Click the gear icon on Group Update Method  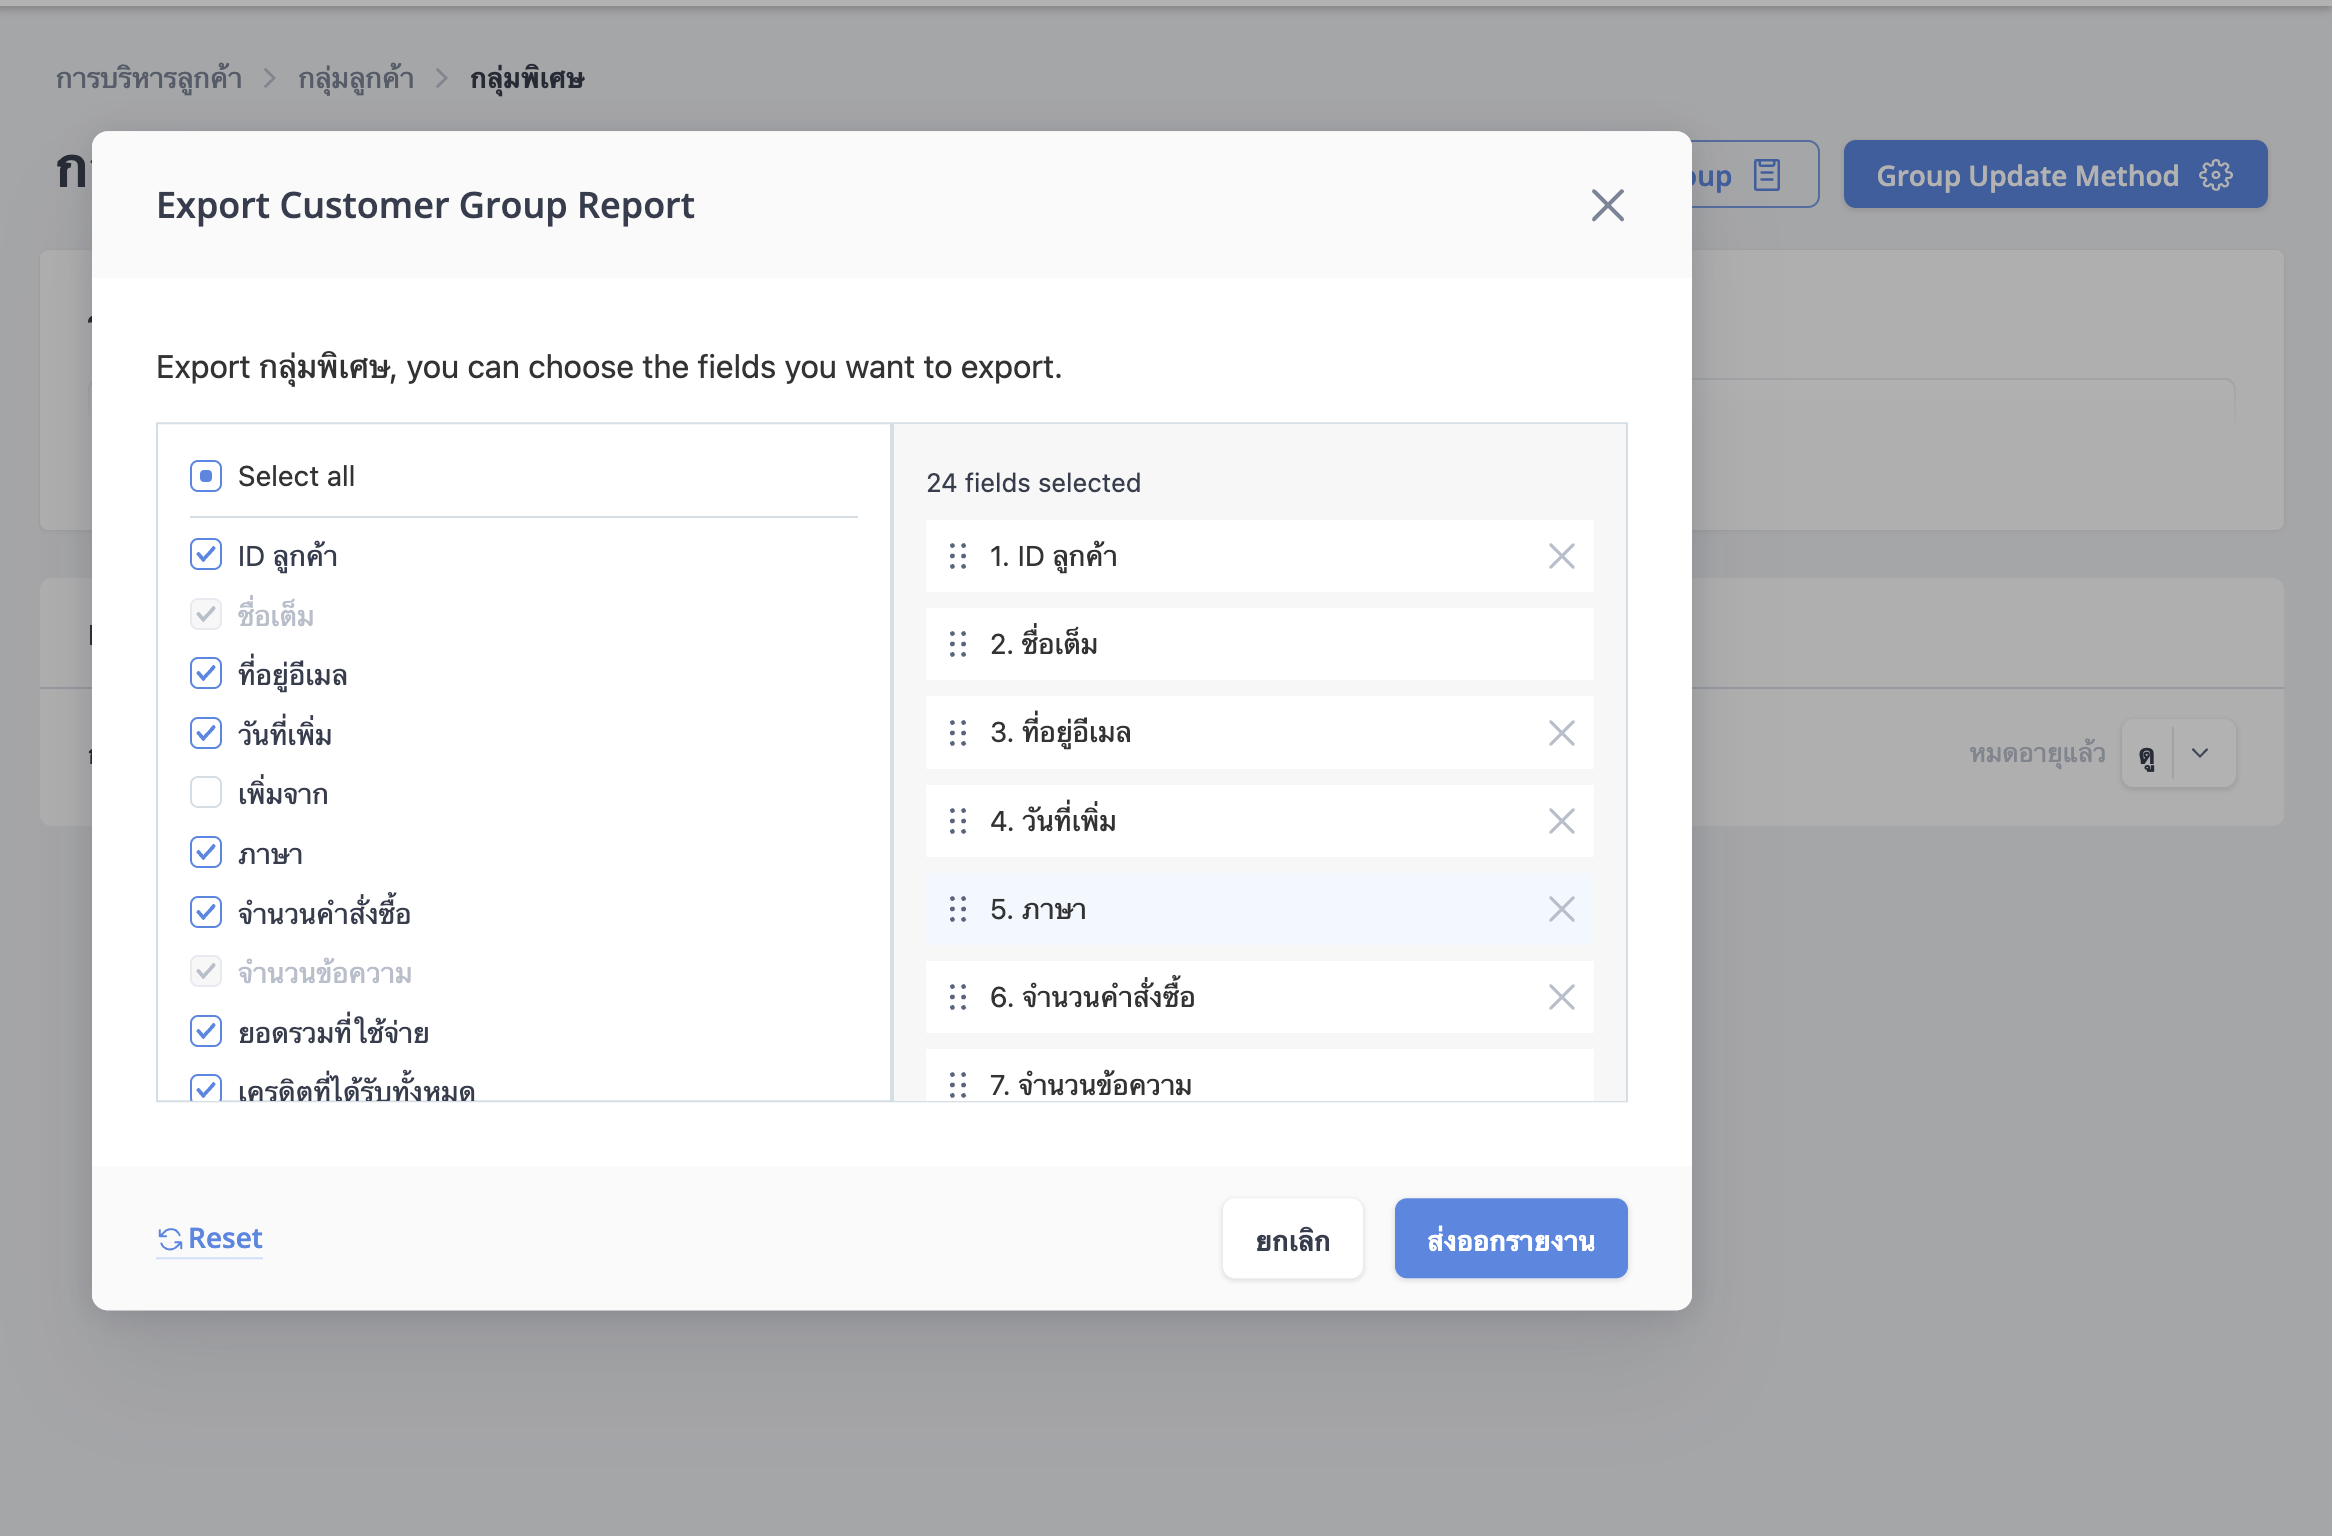(x=2215, y=175)
